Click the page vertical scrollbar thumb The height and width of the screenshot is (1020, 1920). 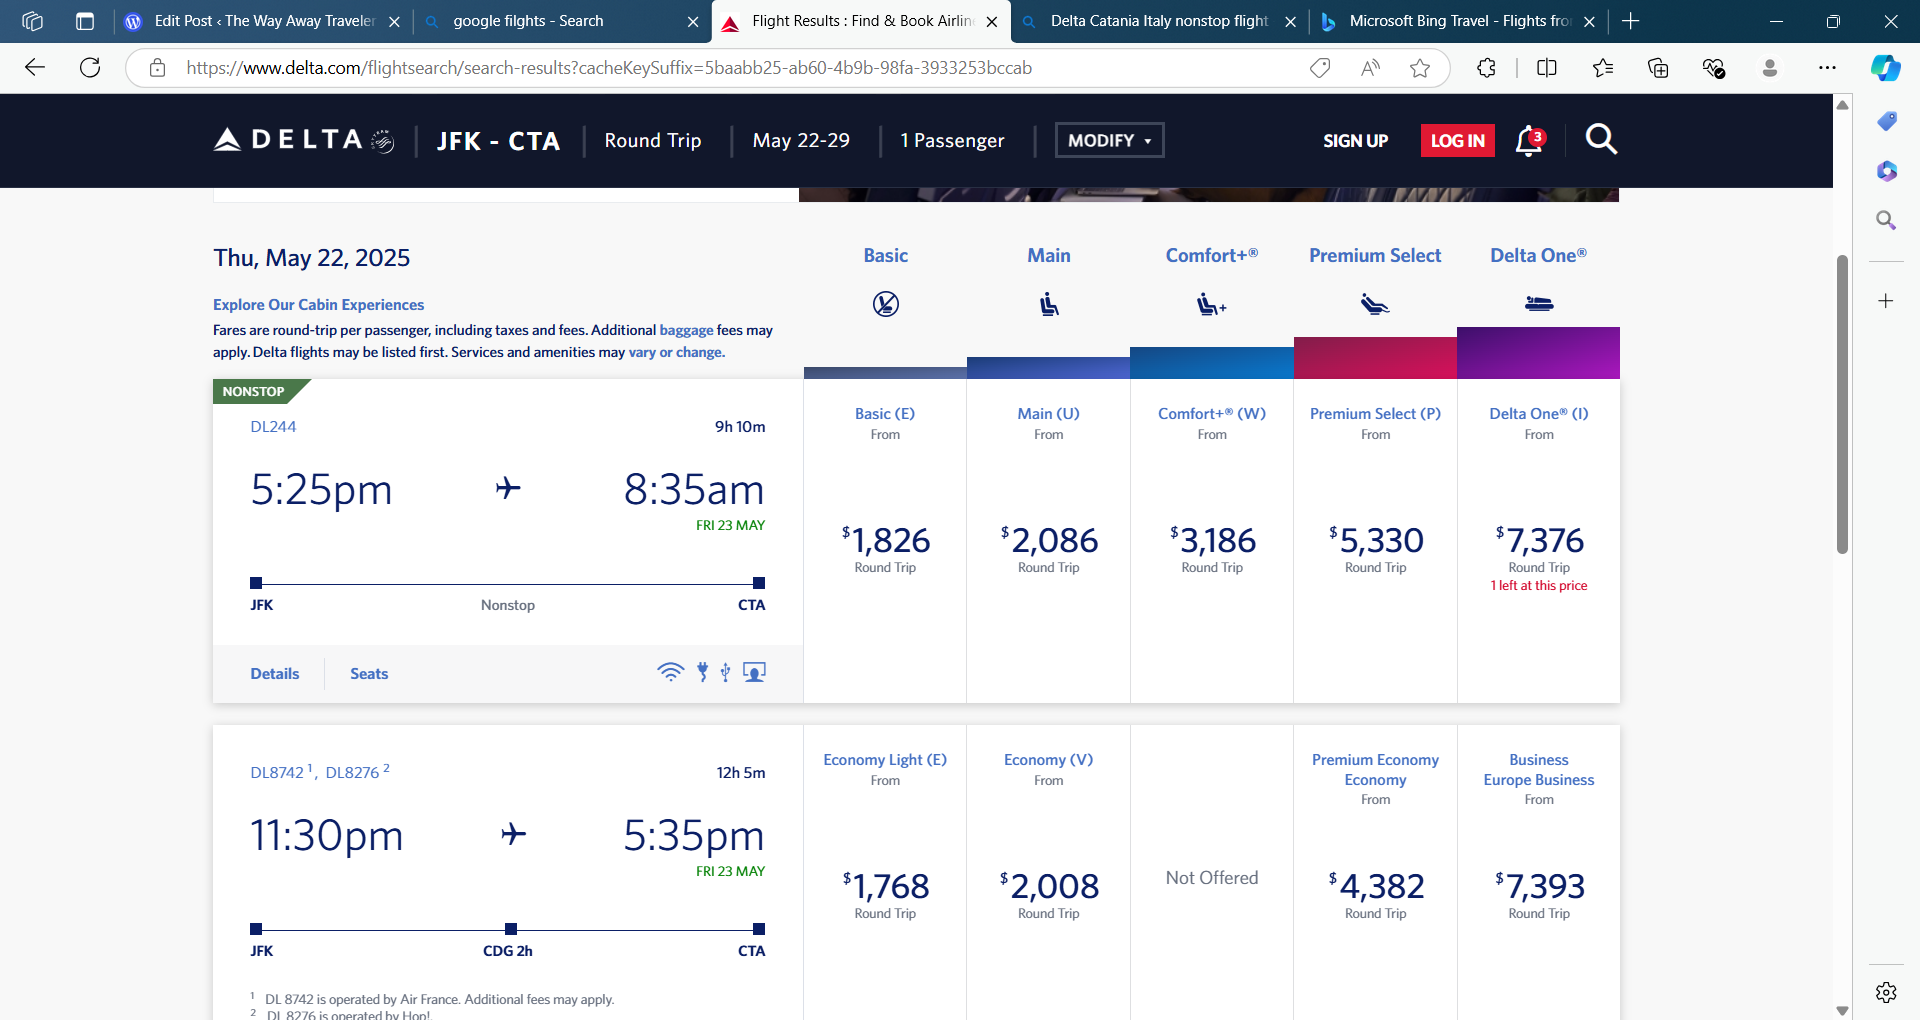point(1842,404)
